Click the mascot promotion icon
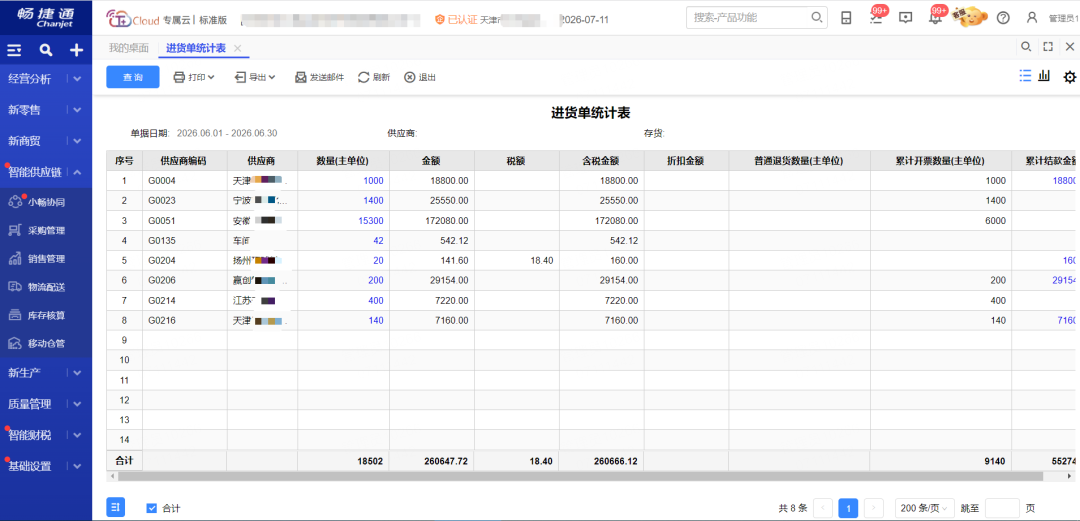 pyautogui.click(x=970, y=17)
